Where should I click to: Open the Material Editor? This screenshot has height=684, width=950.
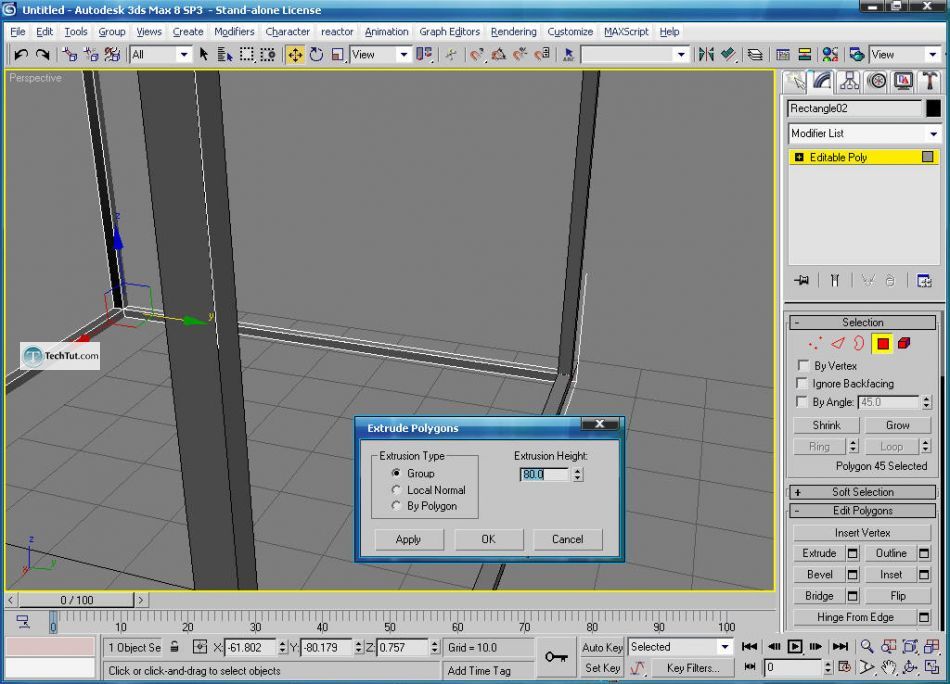[830, 55]
